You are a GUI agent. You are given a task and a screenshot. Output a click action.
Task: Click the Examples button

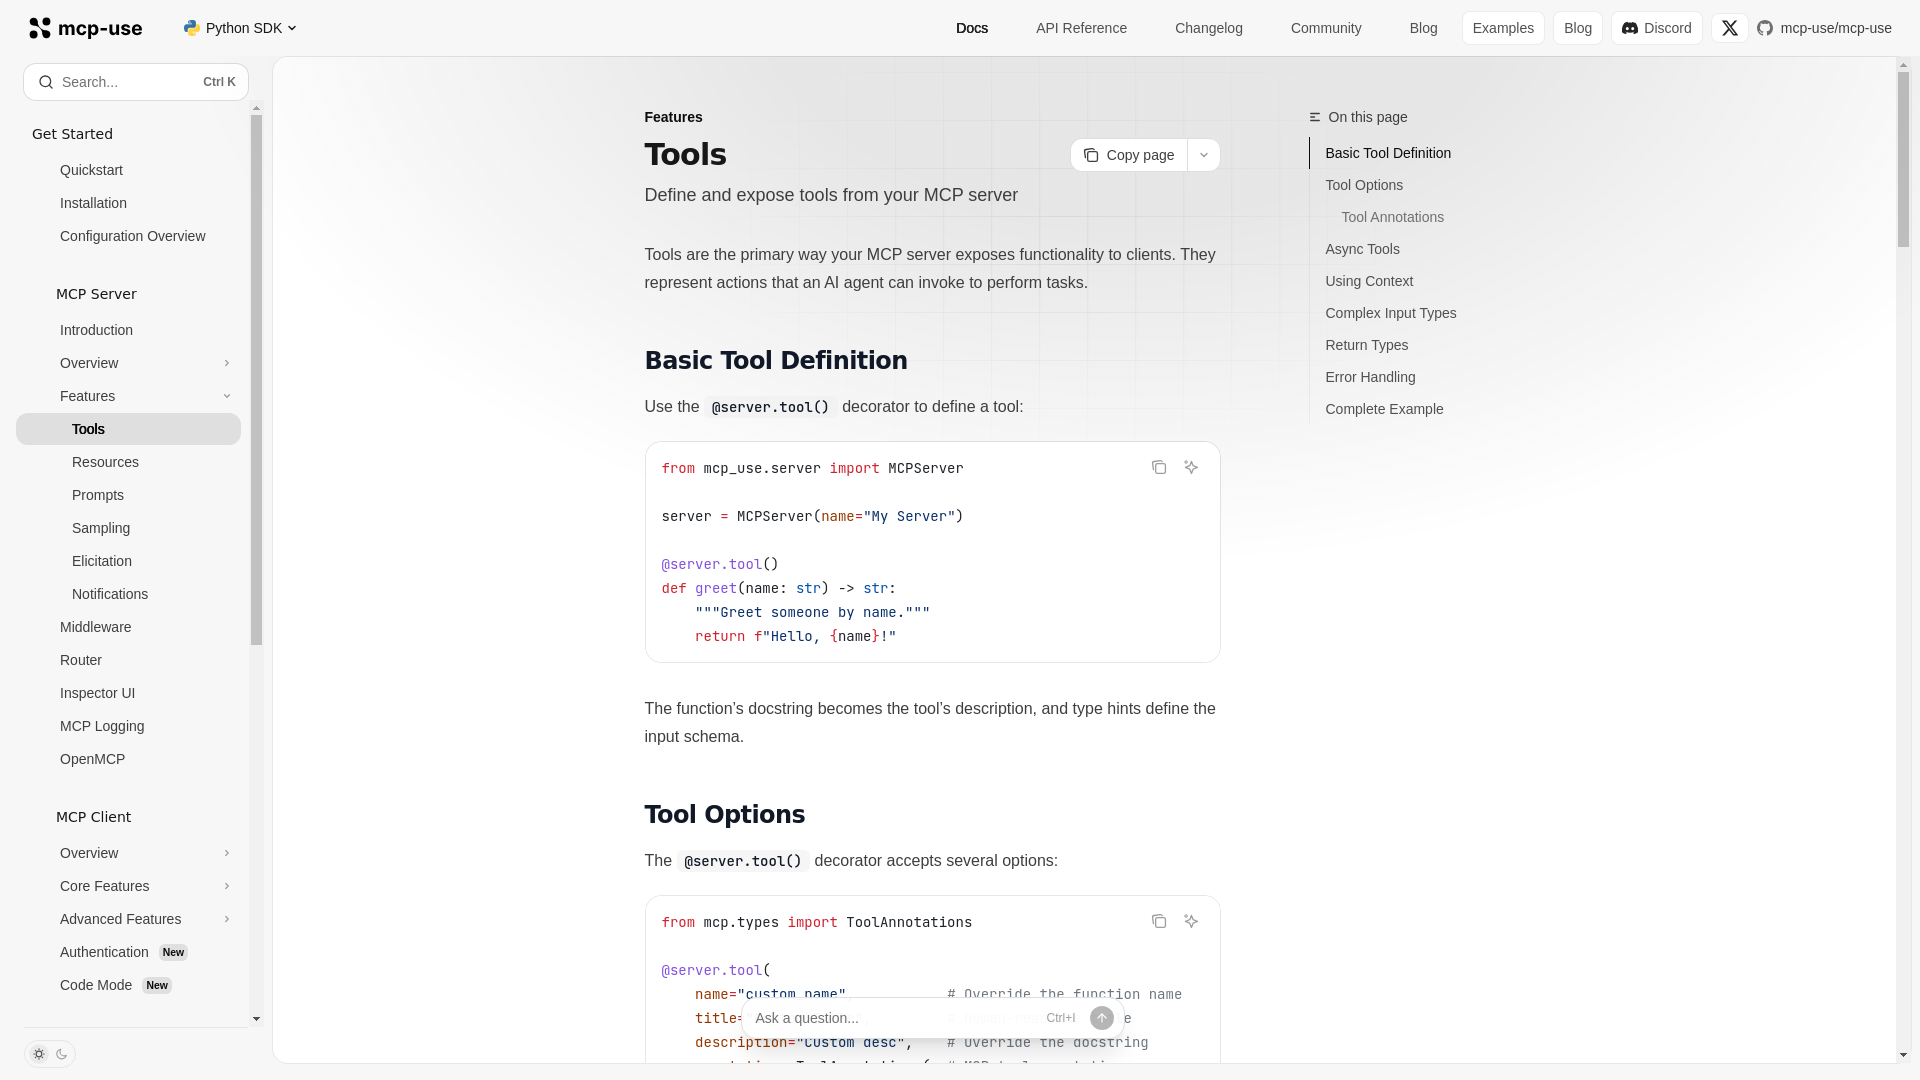coord(1503,28)
